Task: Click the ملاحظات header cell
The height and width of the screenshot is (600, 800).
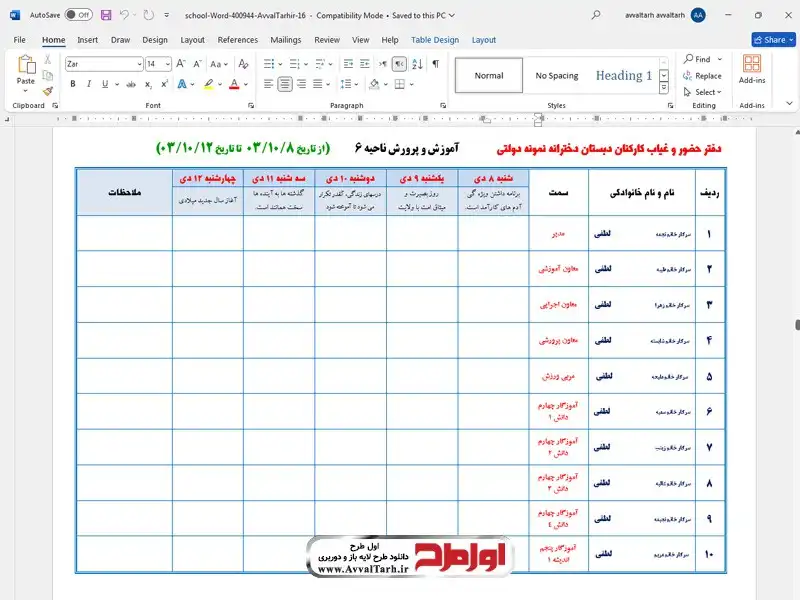Action: [x=124, y=192]
